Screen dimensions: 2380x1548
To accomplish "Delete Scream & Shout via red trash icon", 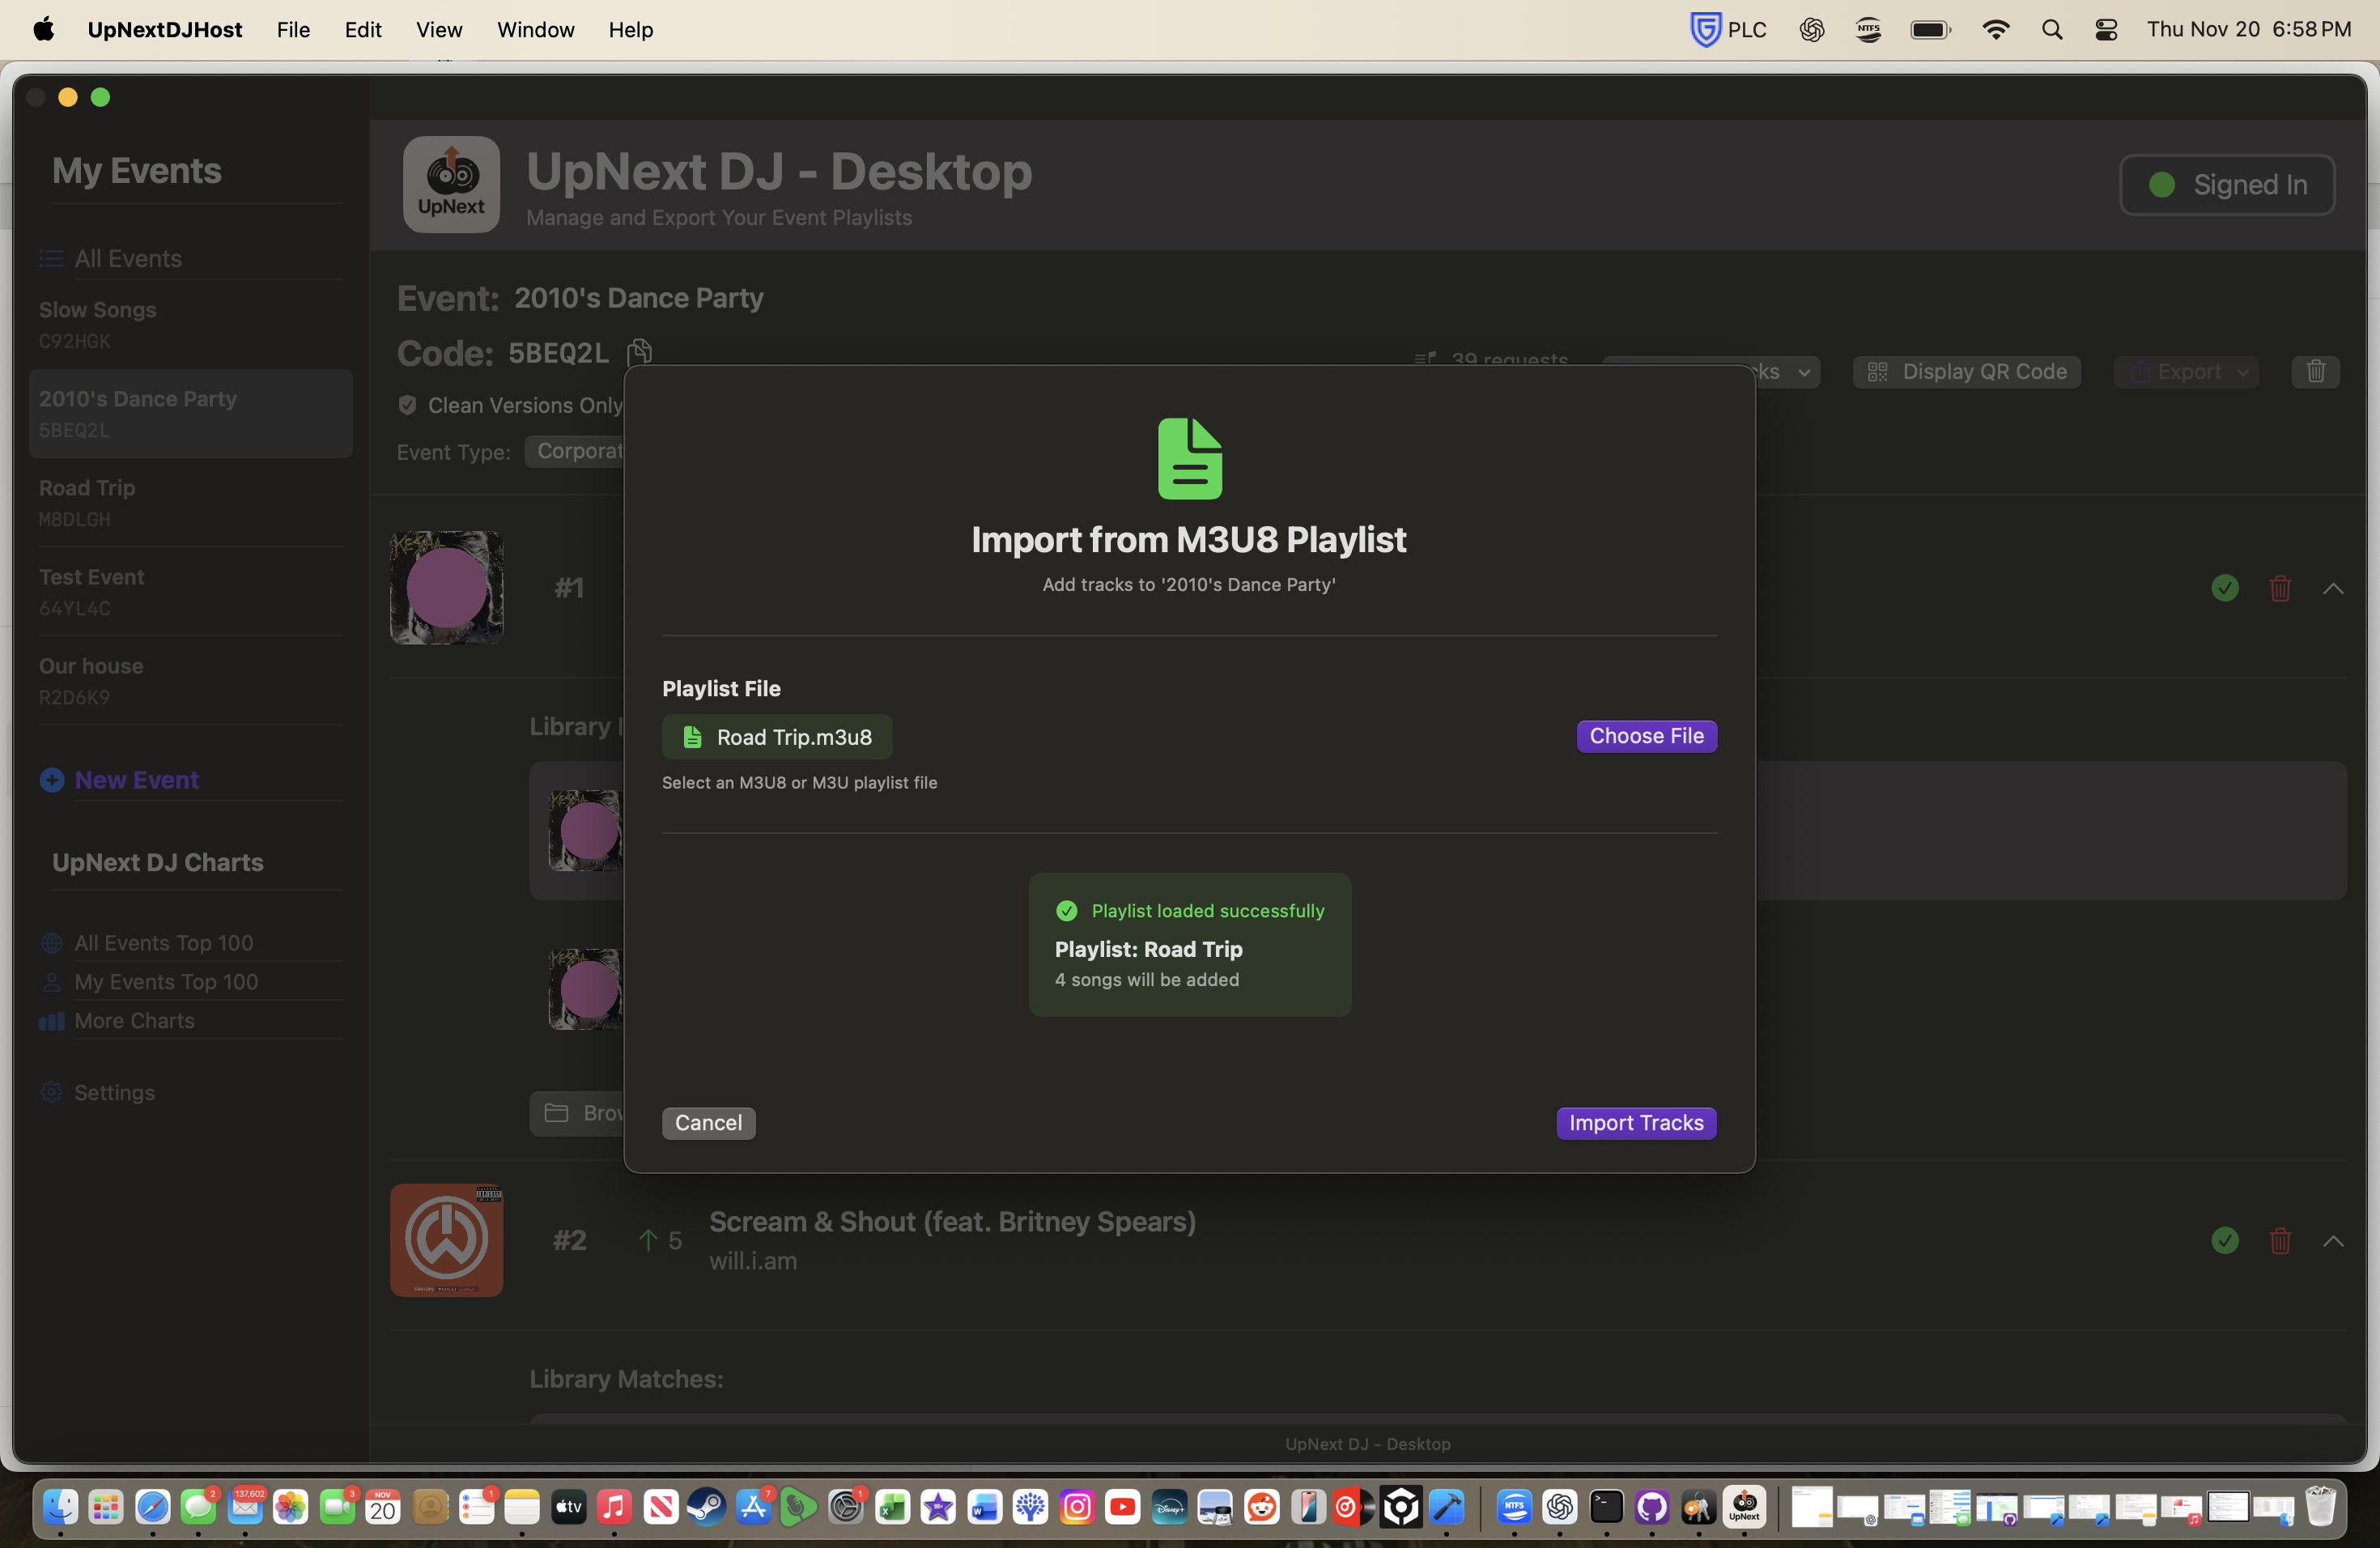I will coord(2280,1241).
